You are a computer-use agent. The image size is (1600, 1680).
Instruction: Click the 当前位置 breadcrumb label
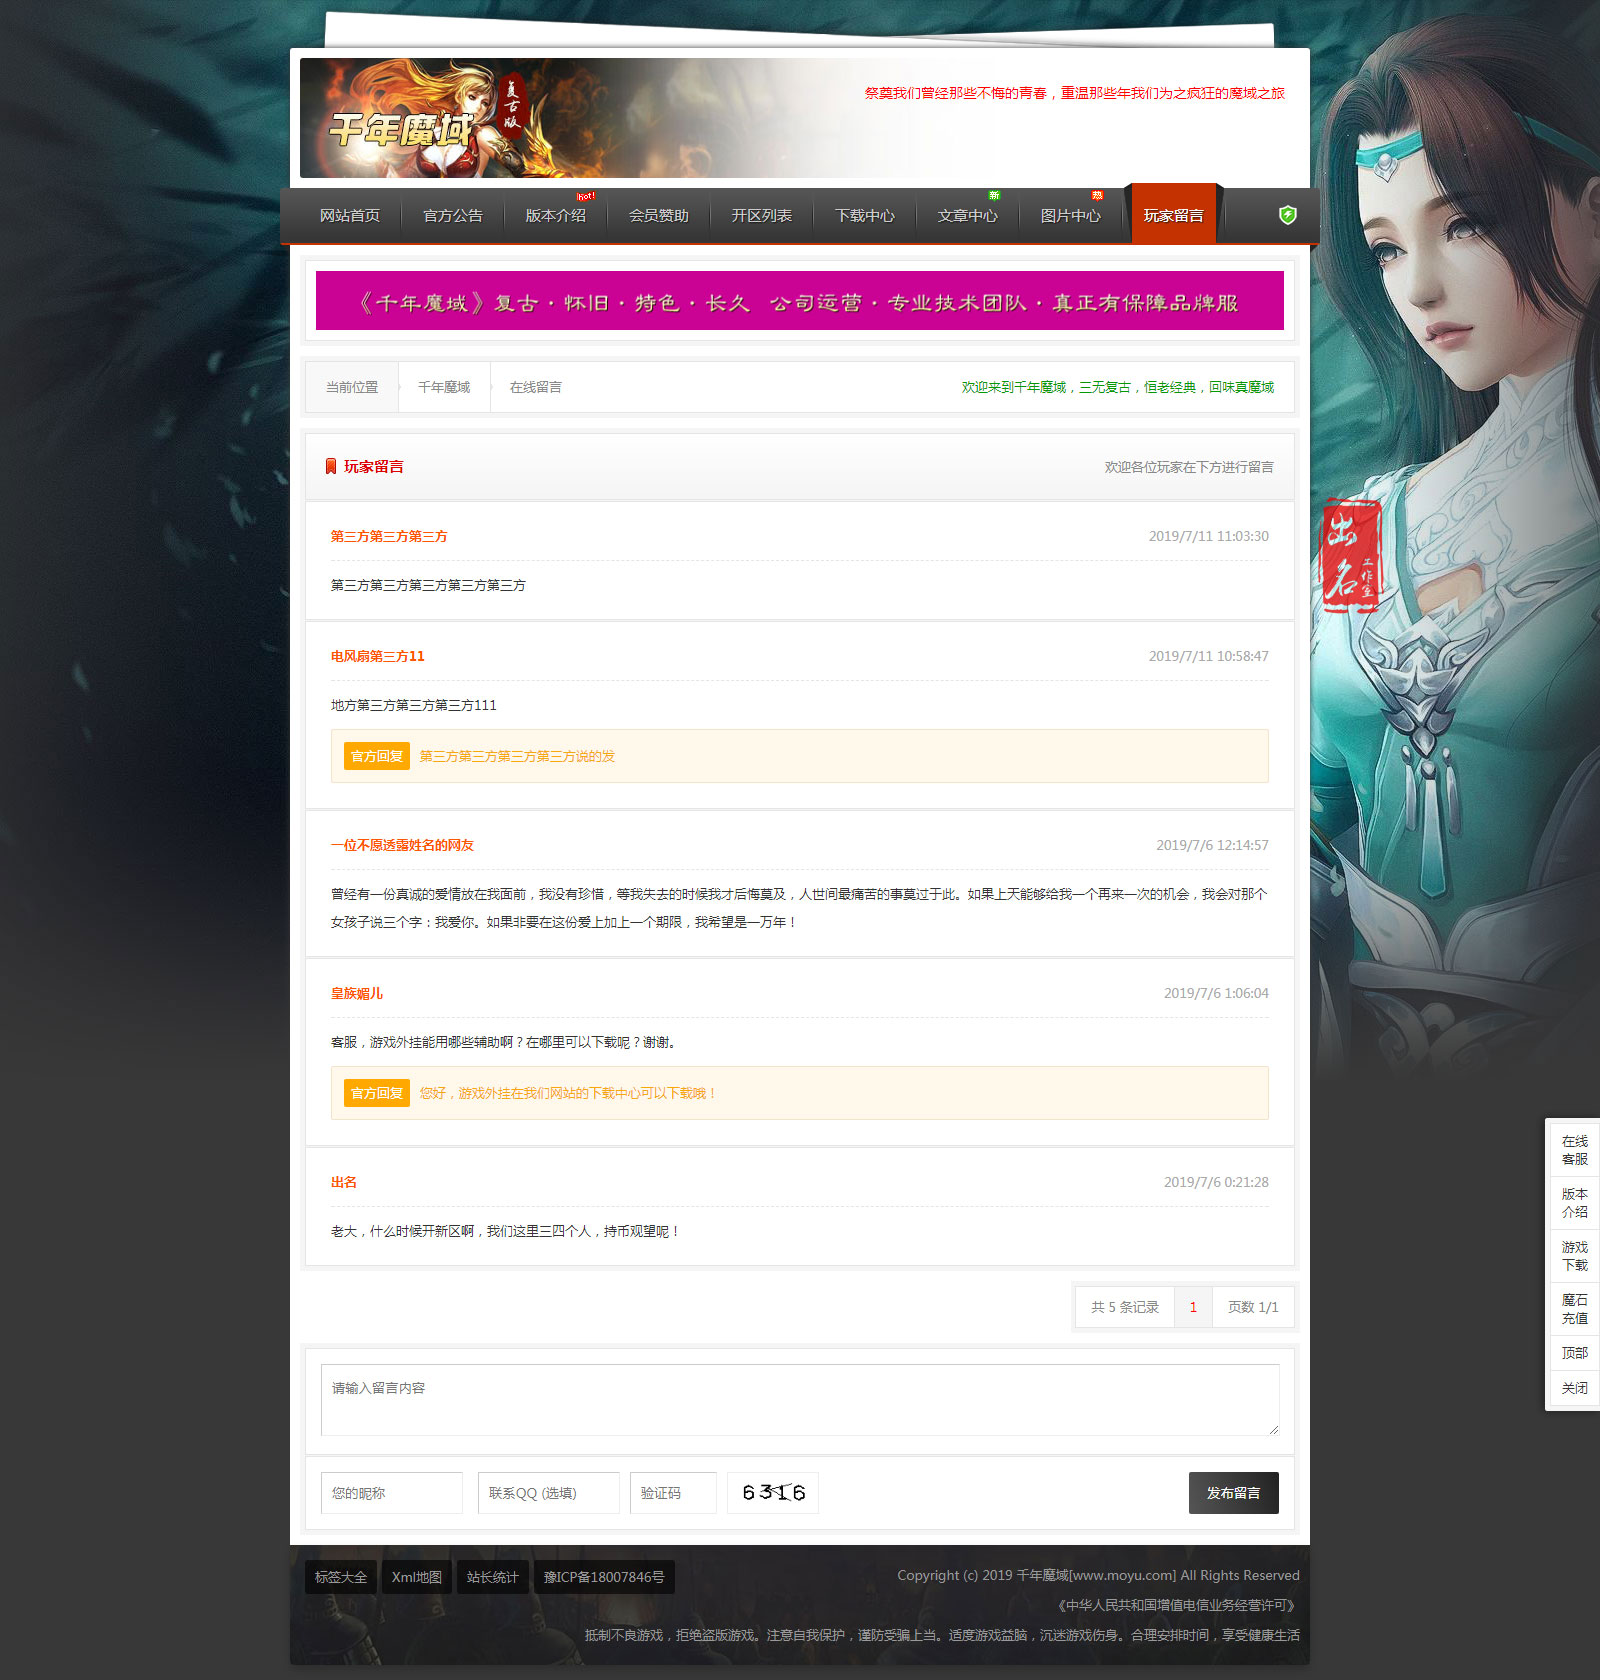(352, 387)
